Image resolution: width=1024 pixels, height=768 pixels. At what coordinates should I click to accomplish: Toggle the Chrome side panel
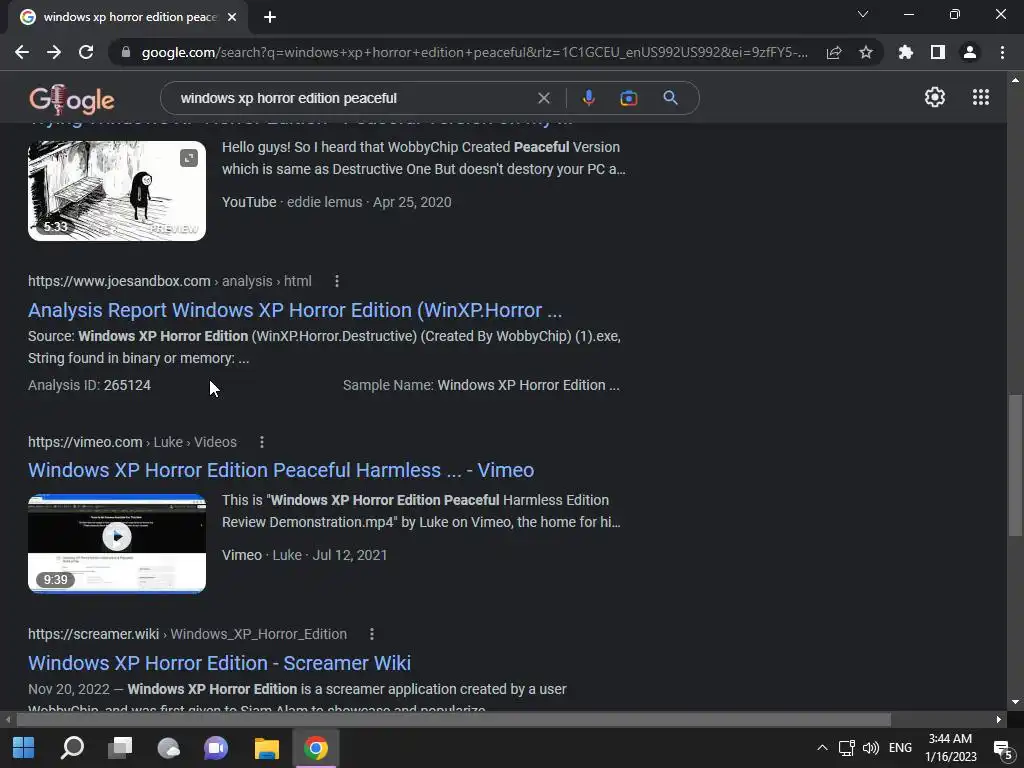[x=938, y=52]
